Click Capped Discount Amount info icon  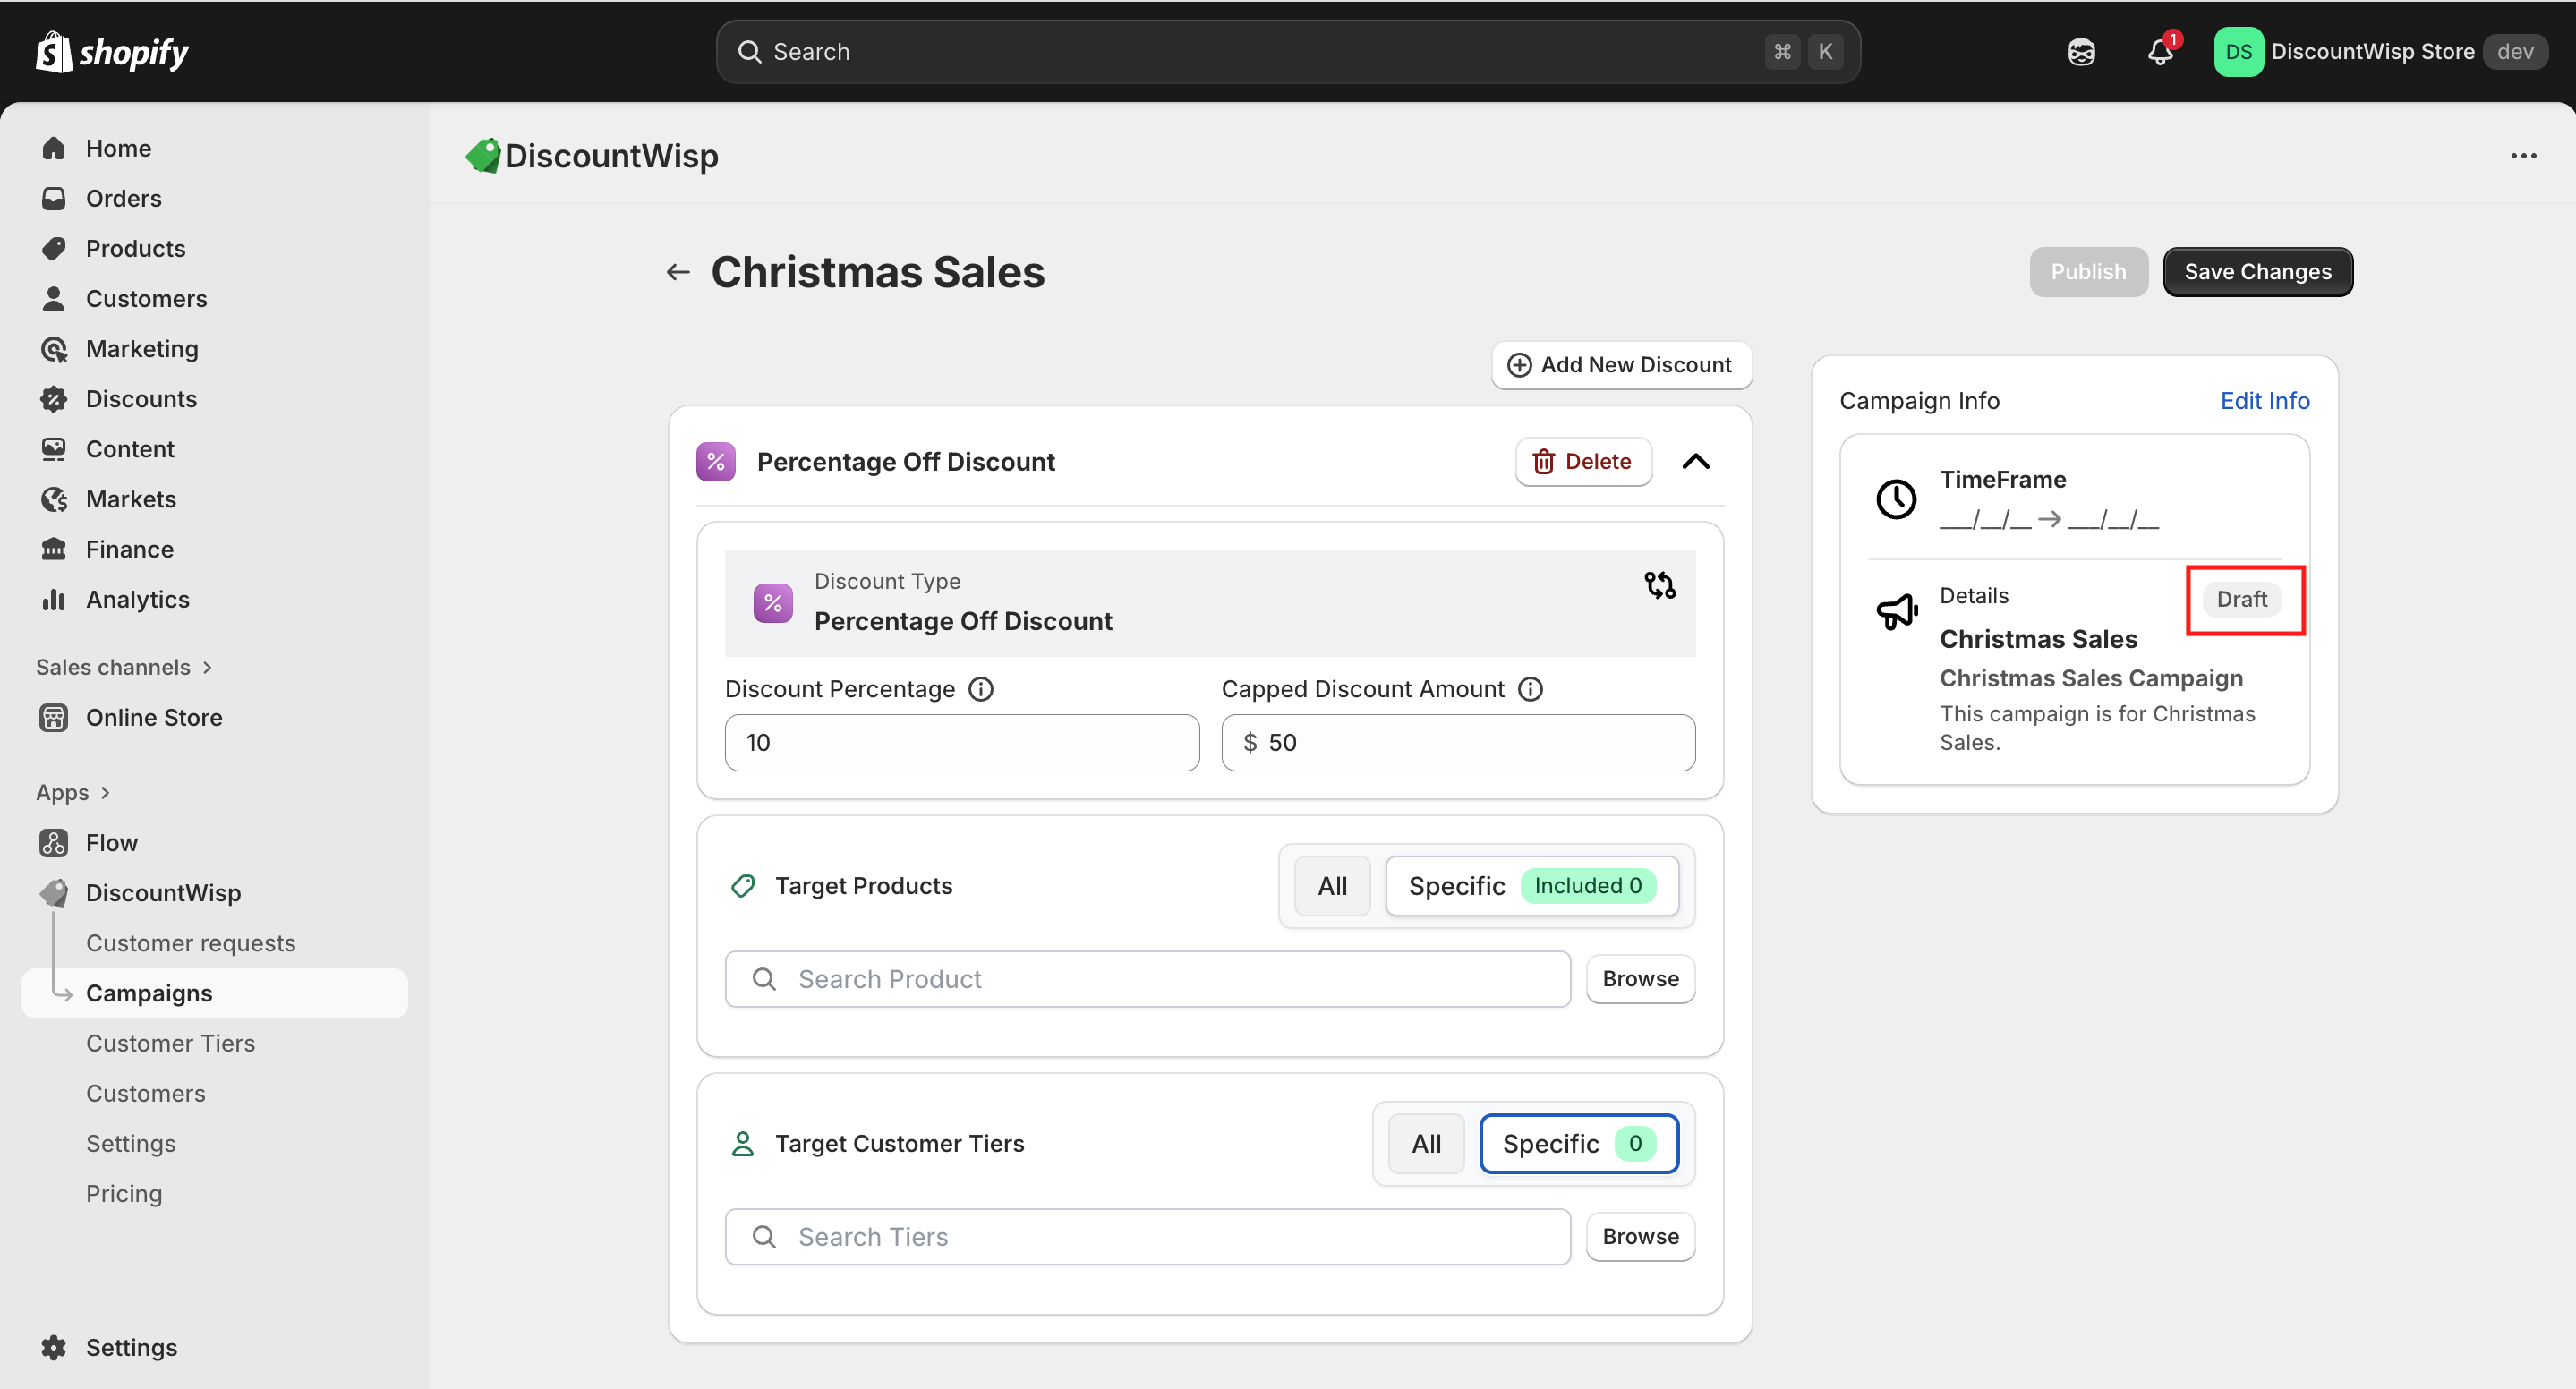pyautogui.click(x=1530, y=689)
